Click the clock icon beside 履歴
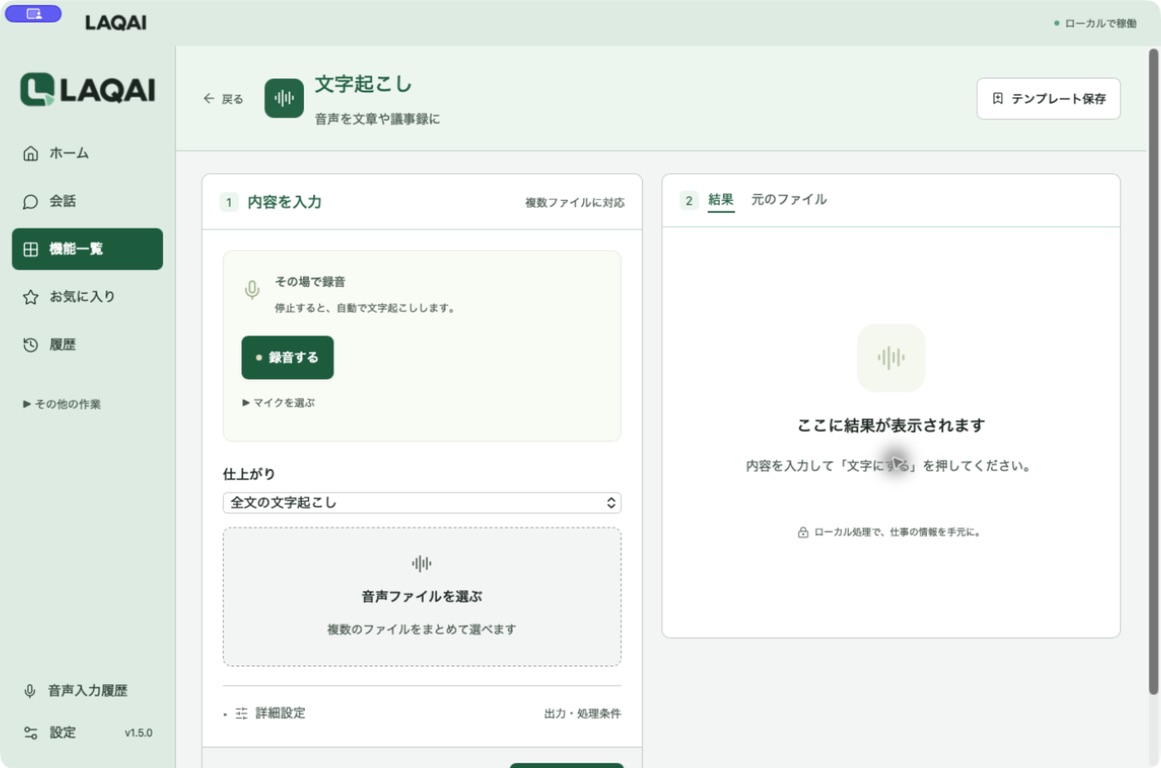 tap(30, 344)
